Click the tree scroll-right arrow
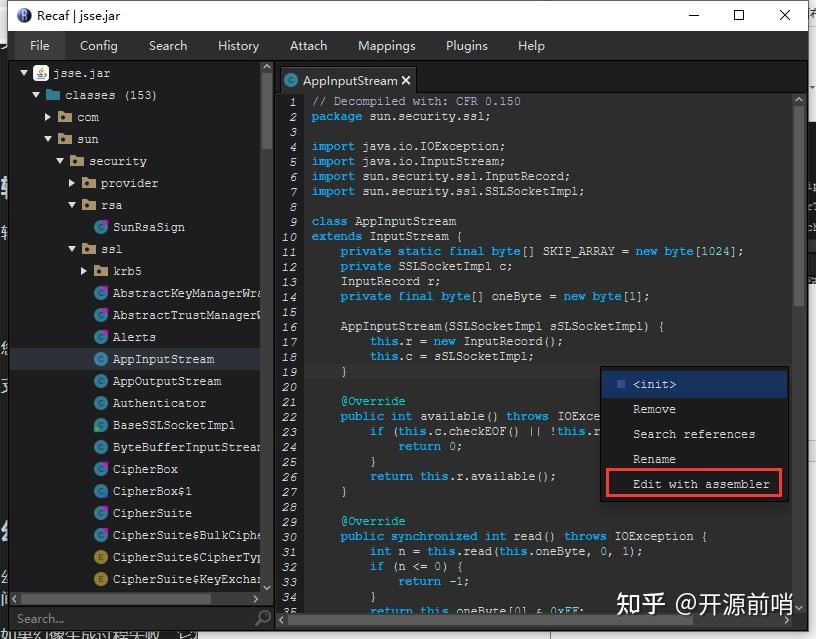The height and width of the screenshot is (639, 816). [256, 599]
